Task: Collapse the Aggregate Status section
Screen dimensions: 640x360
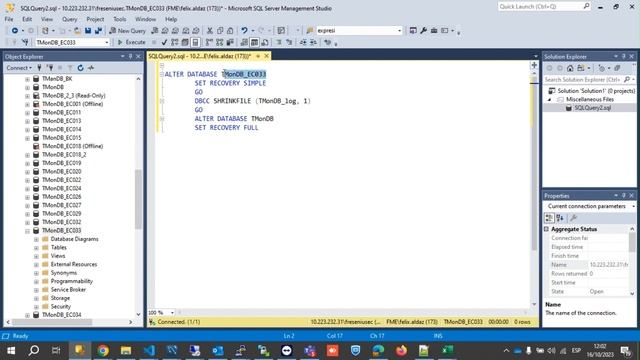Action: pos(547,229)
